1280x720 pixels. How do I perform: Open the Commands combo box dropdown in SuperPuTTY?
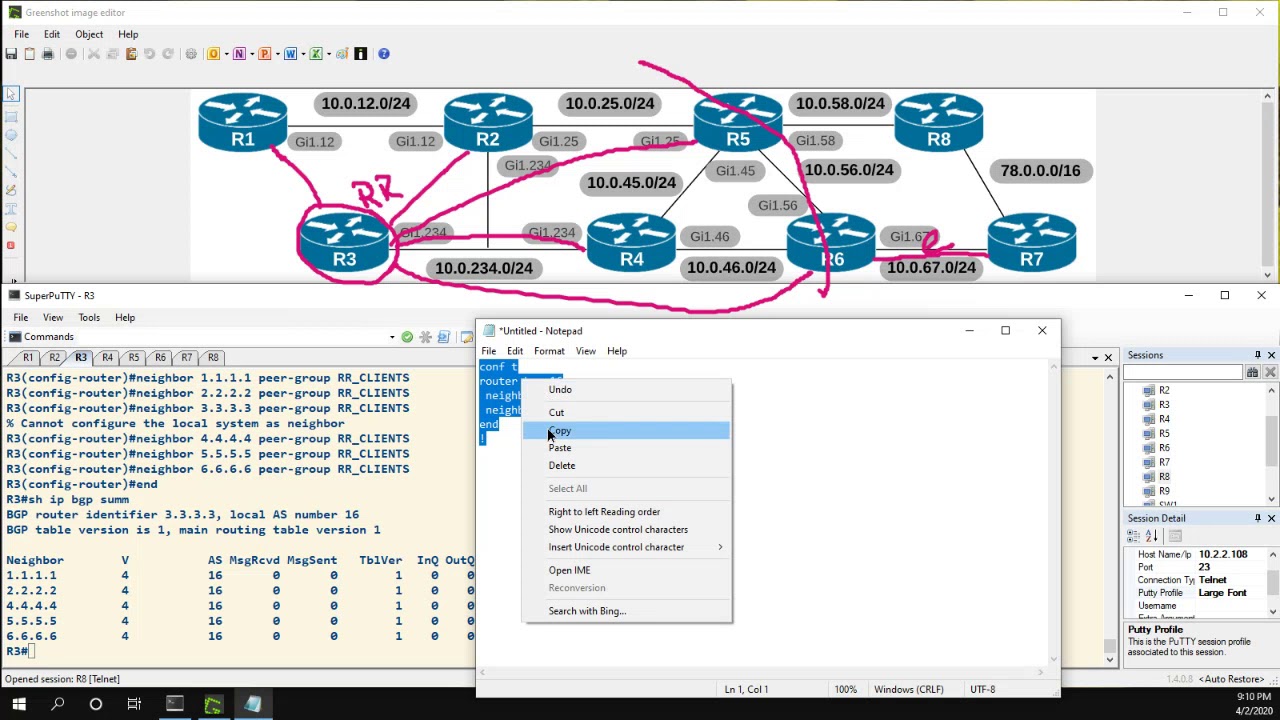tap(392, 337)
